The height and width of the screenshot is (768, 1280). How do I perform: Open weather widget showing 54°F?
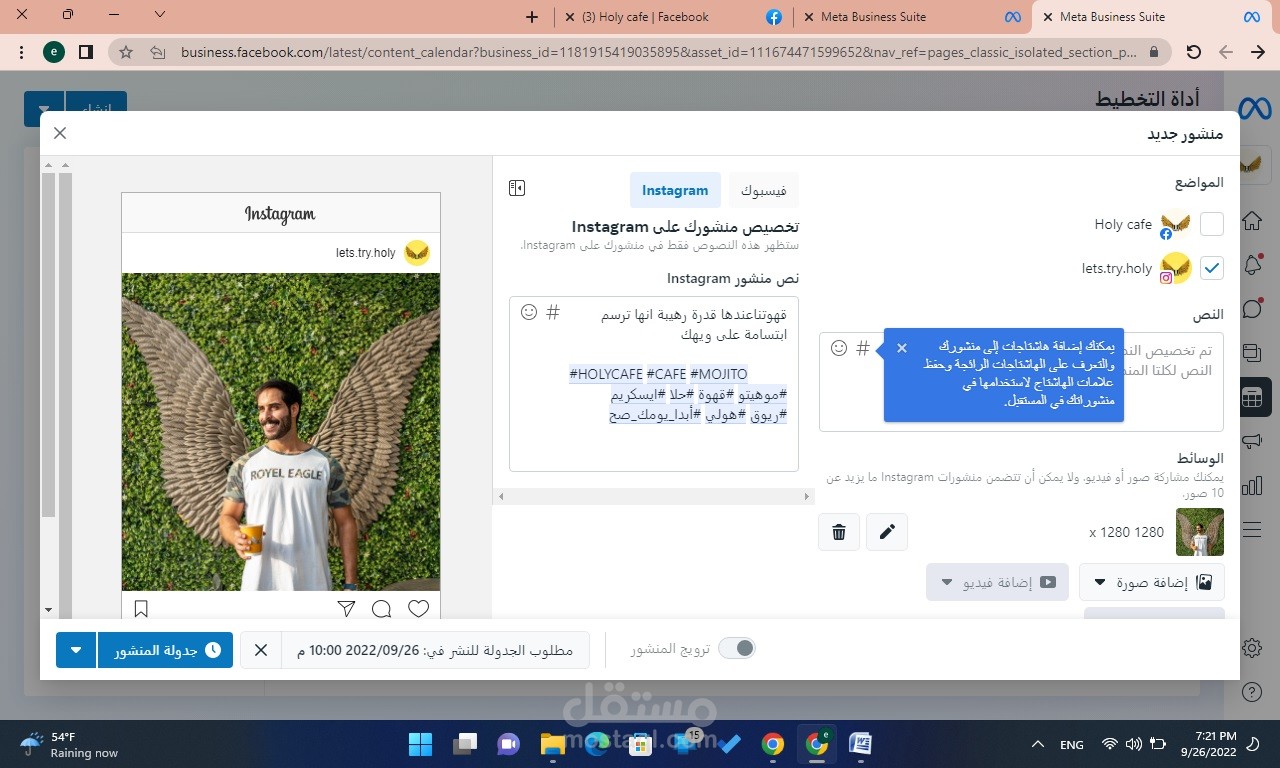point(68,744)
